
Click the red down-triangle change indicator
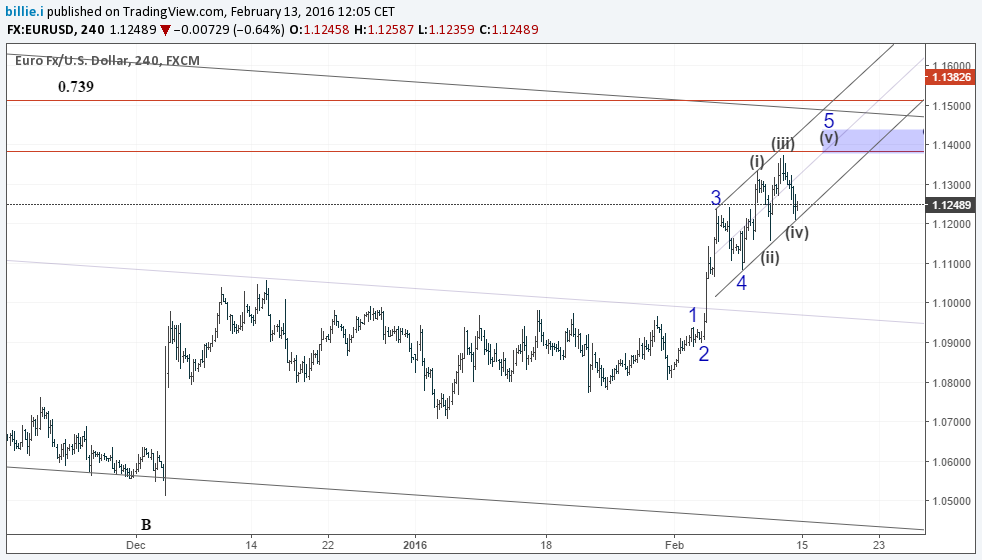(165, 30)
